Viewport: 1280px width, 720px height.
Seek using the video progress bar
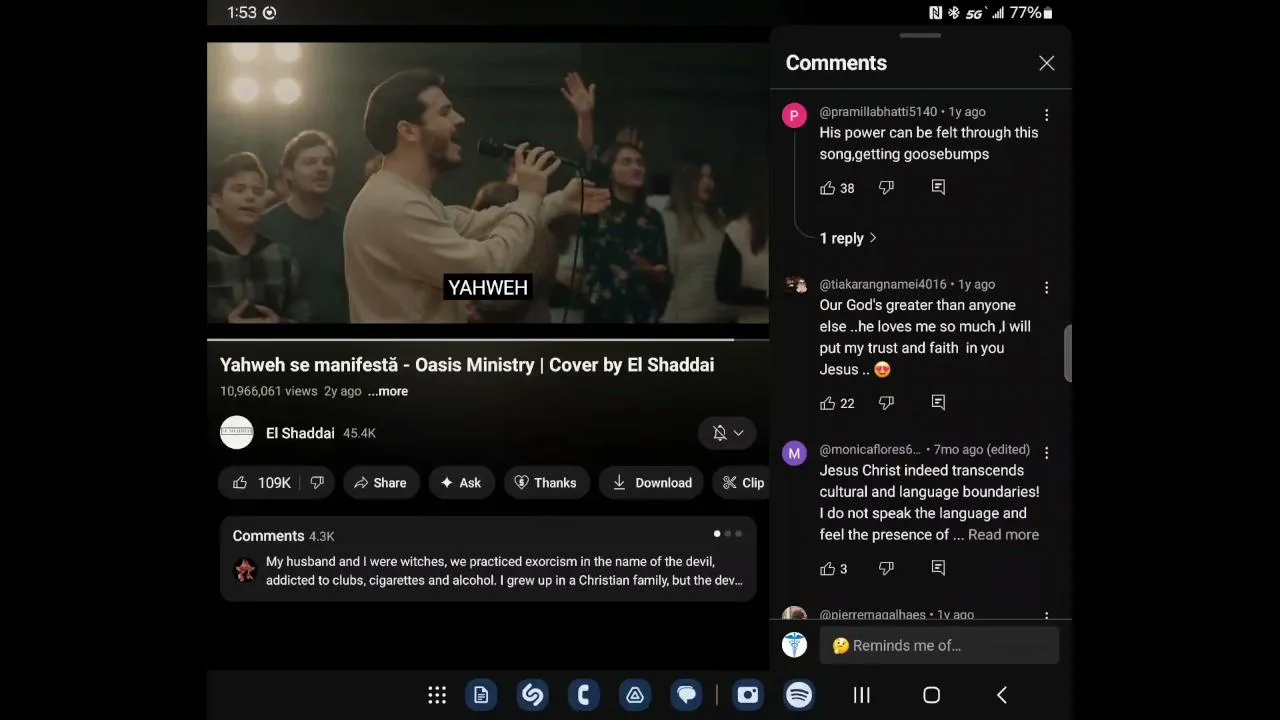(x=488, y=340)
